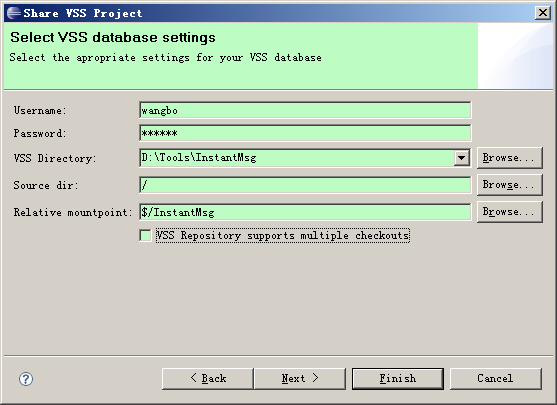Click the 'Username:' field label

click(x=40, y=110)
